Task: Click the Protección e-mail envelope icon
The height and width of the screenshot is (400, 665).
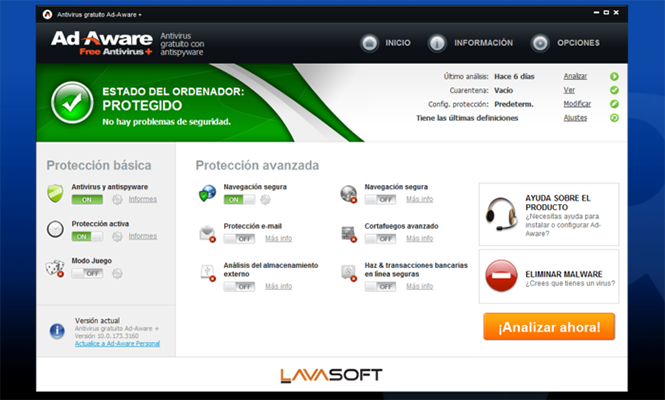Action: click(207, 233)
